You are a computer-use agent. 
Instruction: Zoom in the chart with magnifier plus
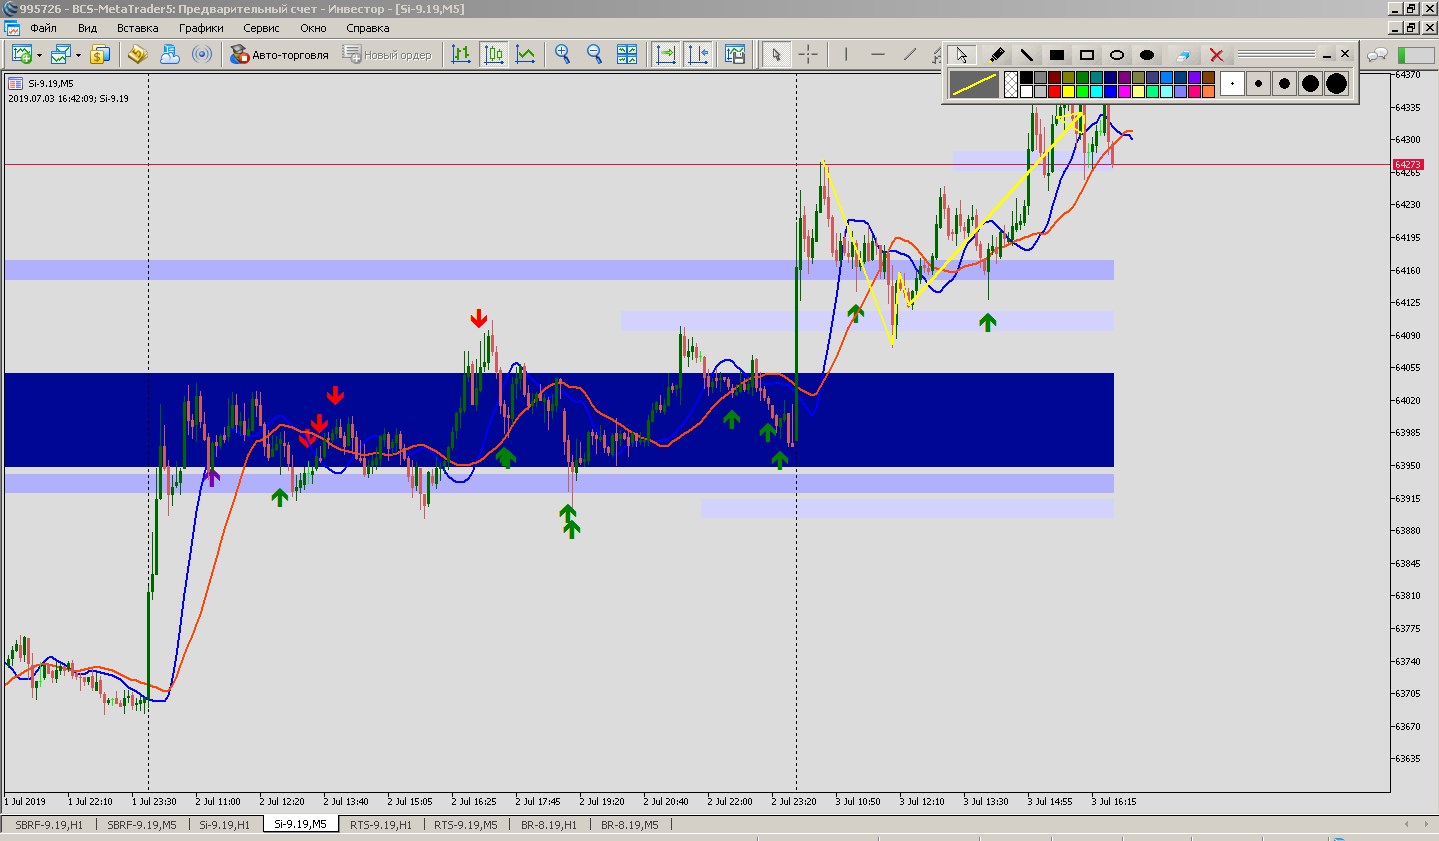(x=563, y=55)
